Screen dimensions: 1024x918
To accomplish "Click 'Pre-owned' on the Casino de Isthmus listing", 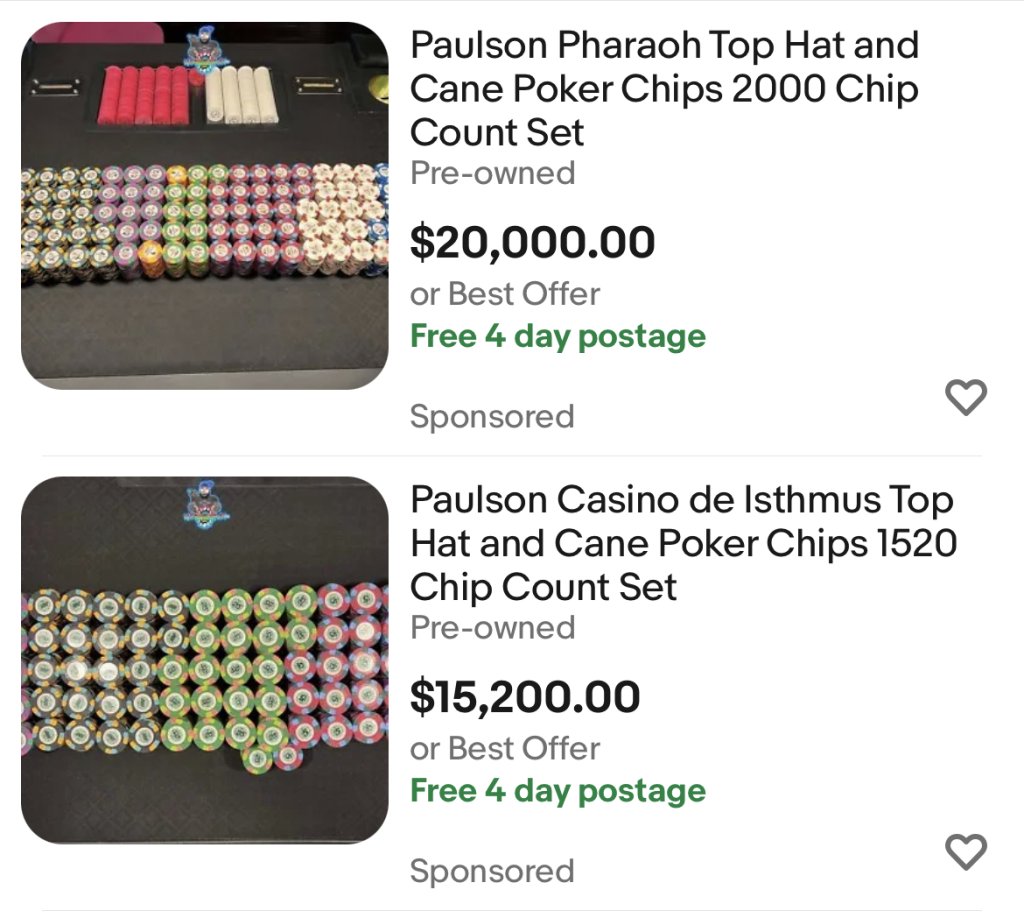I will click(x=492, y=627).
